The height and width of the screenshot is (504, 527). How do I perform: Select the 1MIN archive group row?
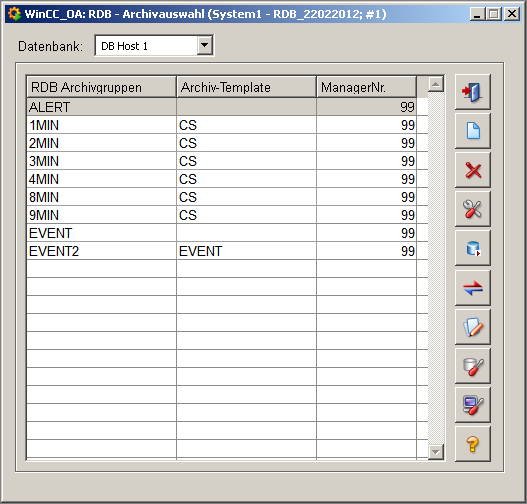click(221, 125)
